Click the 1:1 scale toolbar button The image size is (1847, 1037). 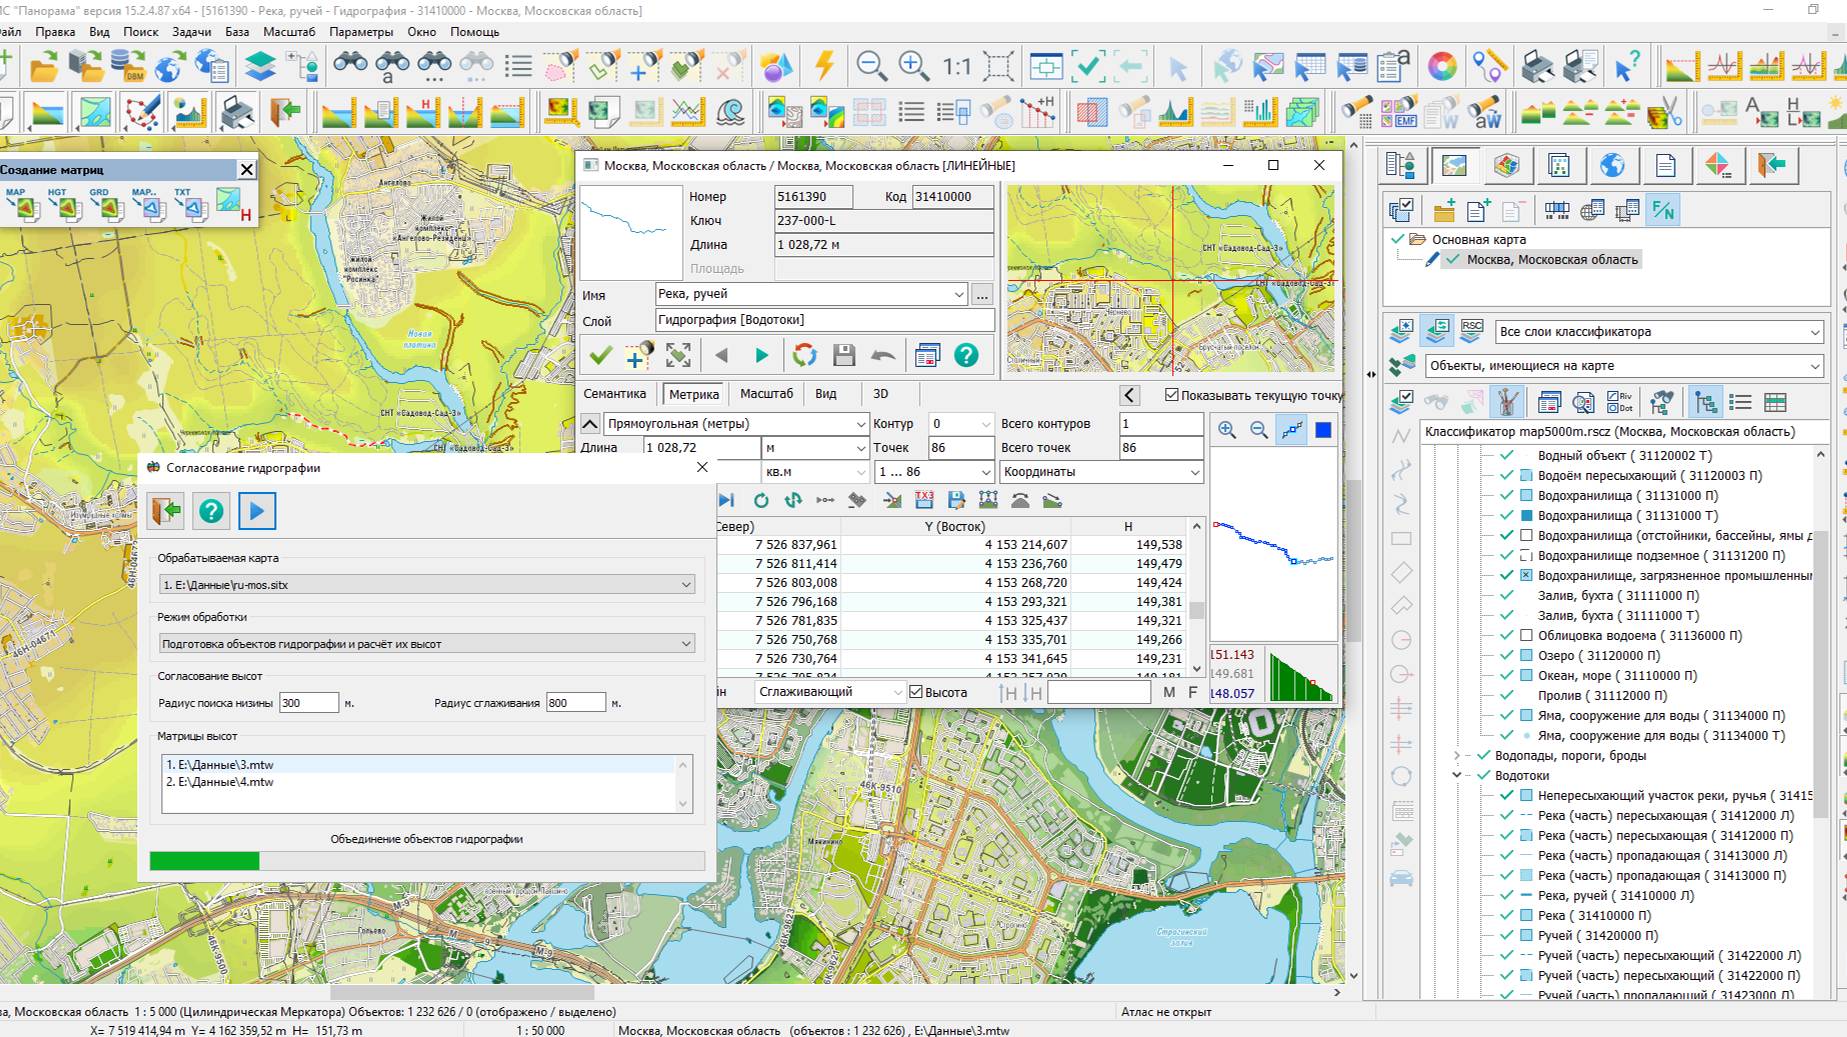[956, 67]
